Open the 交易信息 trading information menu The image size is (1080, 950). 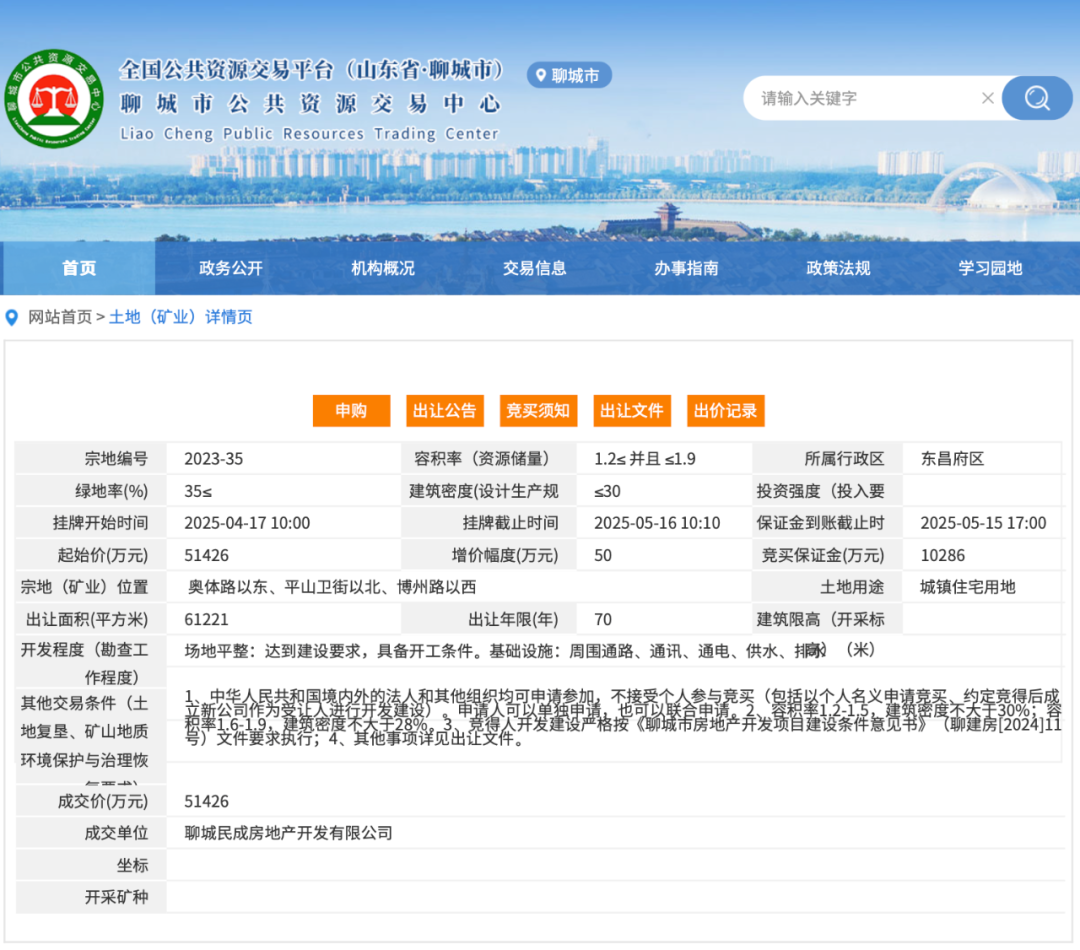pyautogui.click(x=533, y=268)
